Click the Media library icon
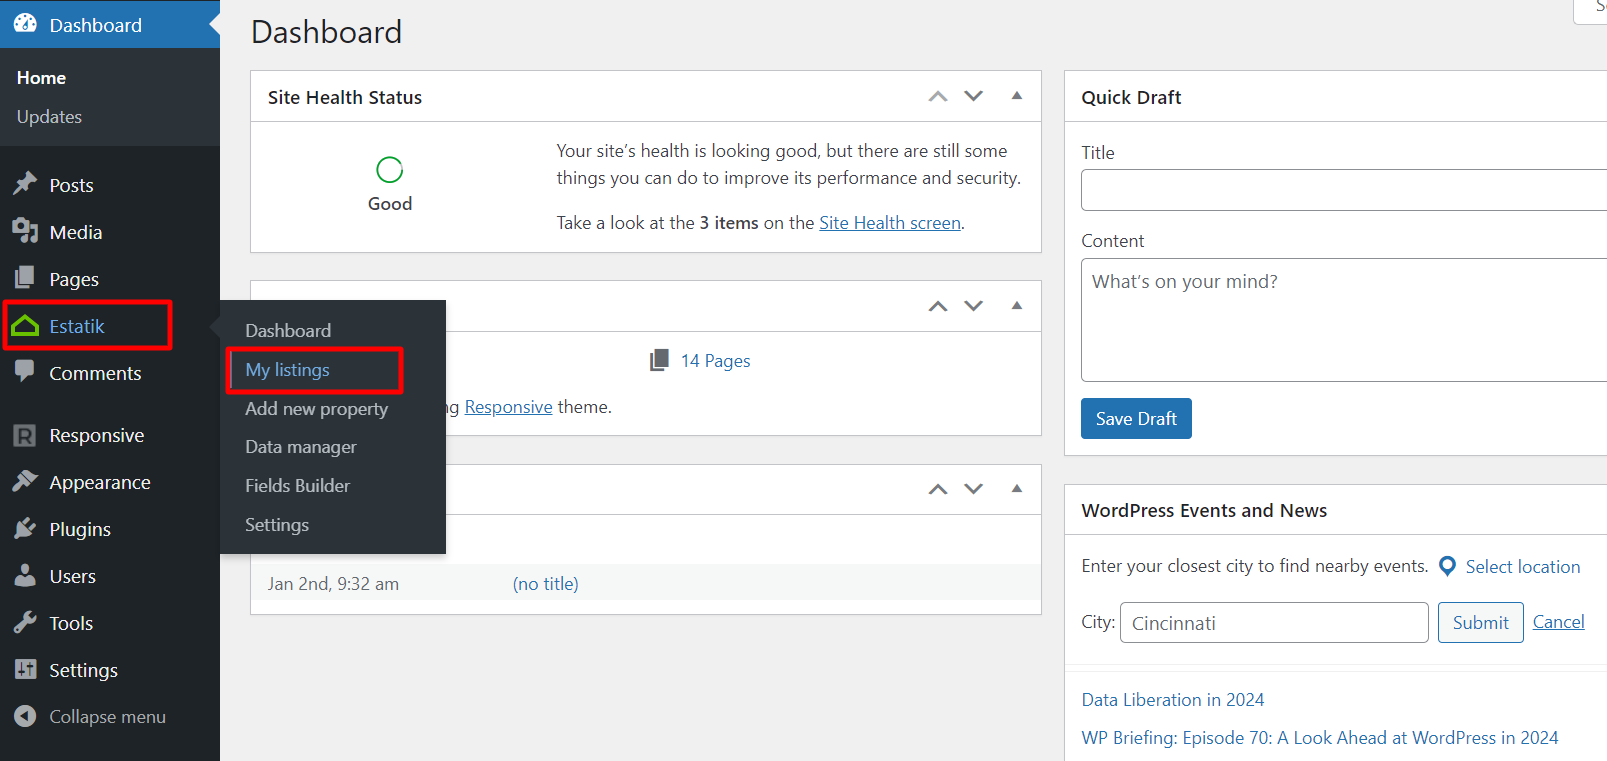The height and width of the screenshot is (761, 1607). (25, 231)
